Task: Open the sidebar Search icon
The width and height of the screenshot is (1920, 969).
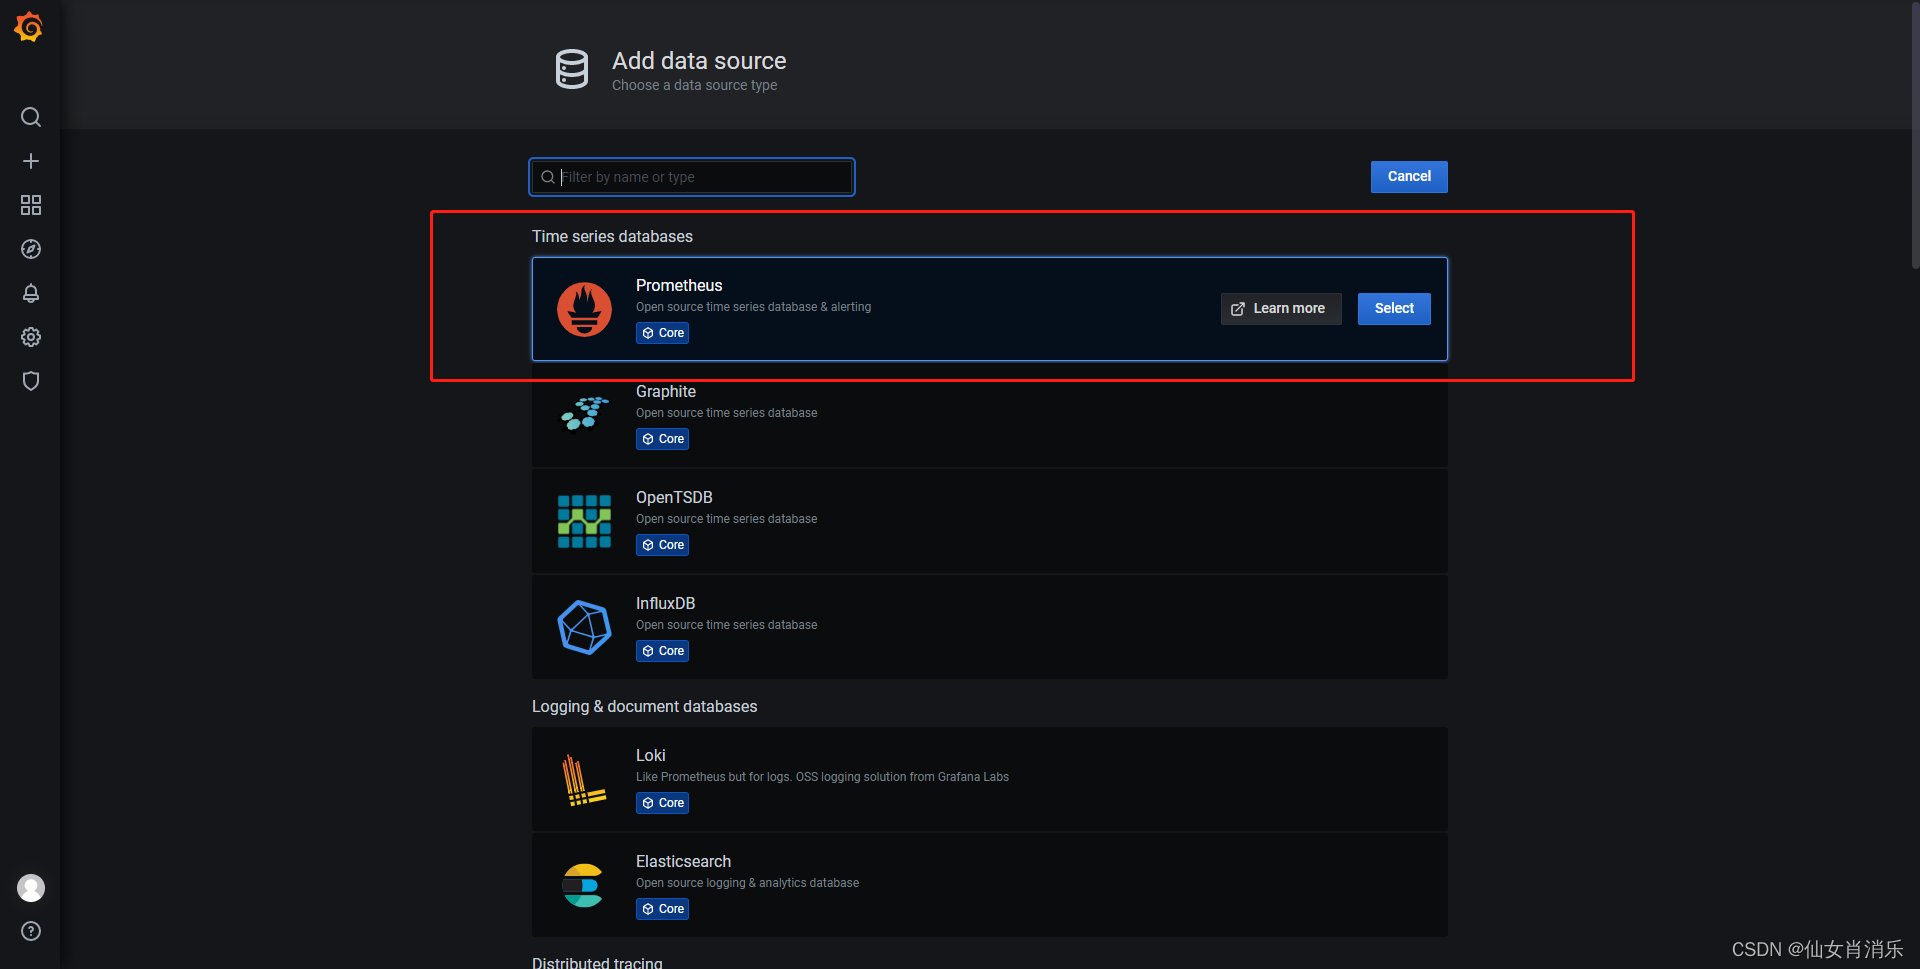Action: point(31,117)
